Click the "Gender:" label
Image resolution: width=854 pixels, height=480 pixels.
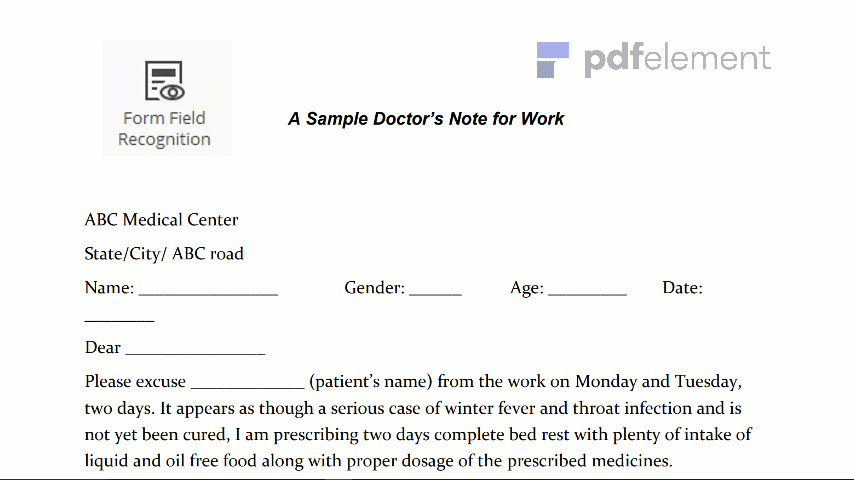coord(374,288)
